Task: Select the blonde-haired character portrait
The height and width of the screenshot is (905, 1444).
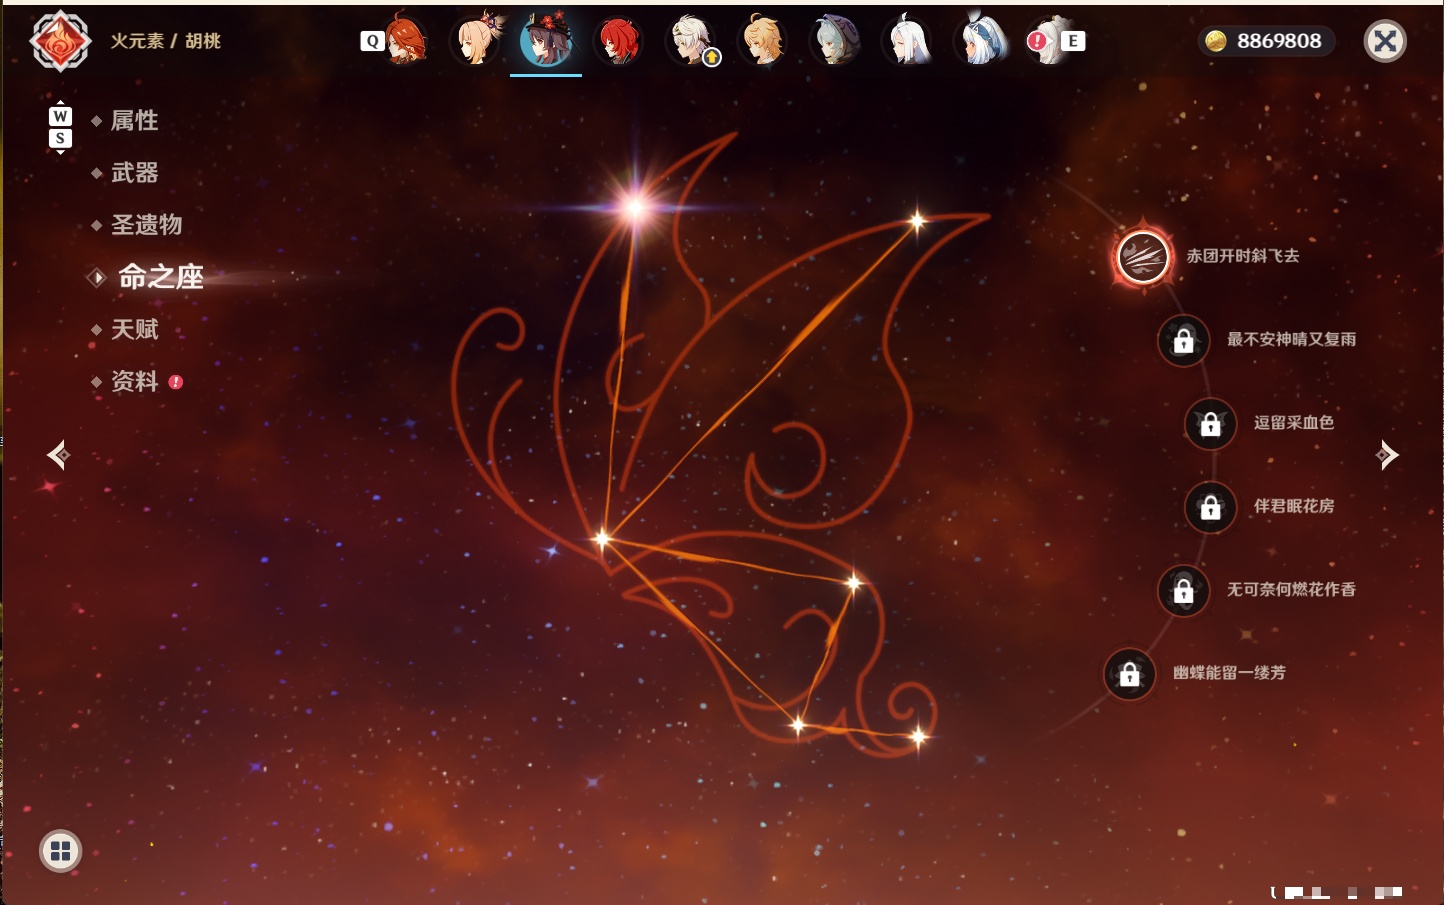Action: pyautogui.click(x=762, y=41)
